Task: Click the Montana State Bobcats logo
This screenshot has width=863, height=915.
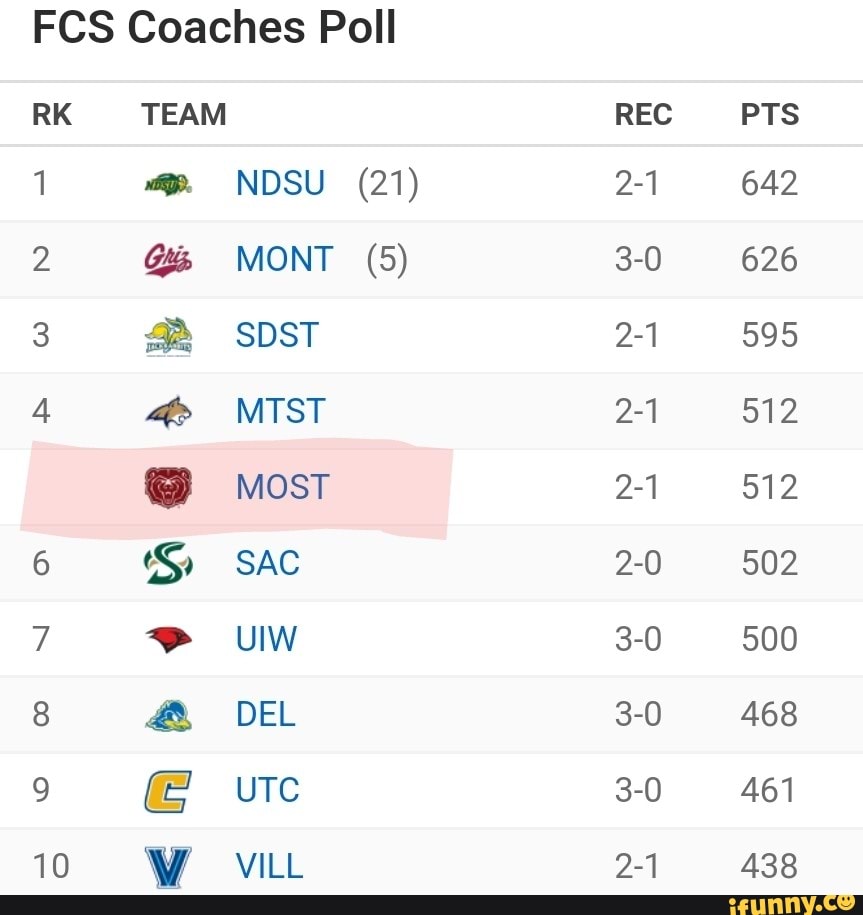Action: click(x=168, y=411)
